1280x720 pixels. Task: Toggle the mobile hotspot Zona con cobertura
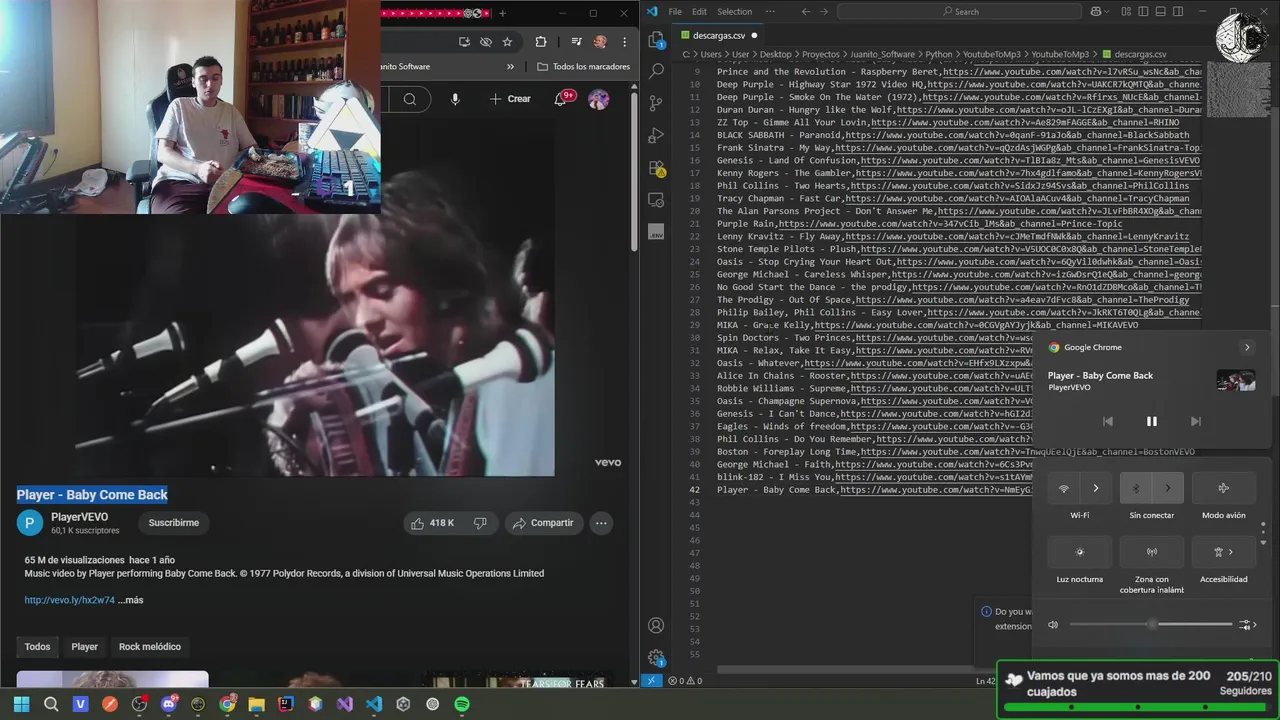pos(1152,552)
